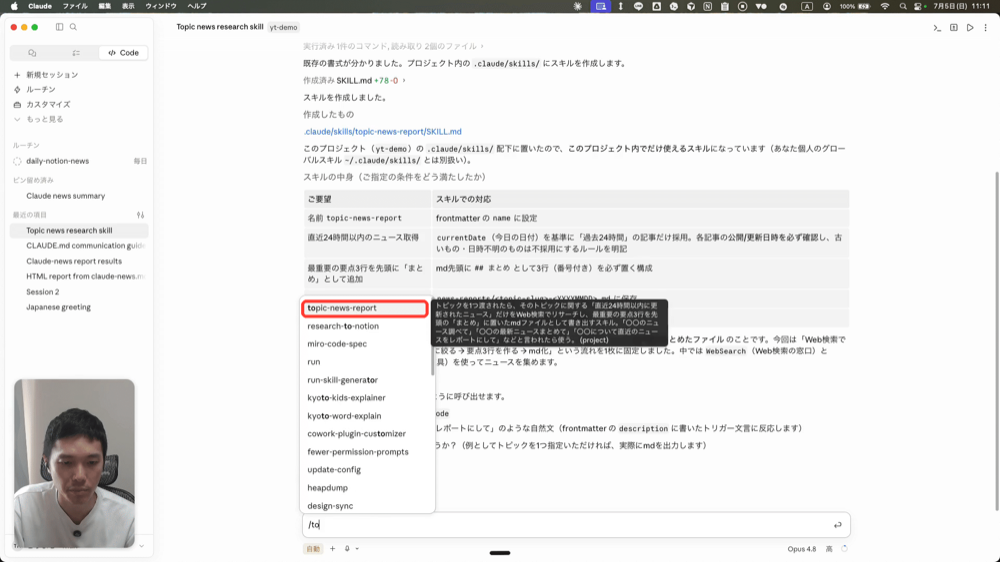Click the run play icon in header

pos(970,27)
